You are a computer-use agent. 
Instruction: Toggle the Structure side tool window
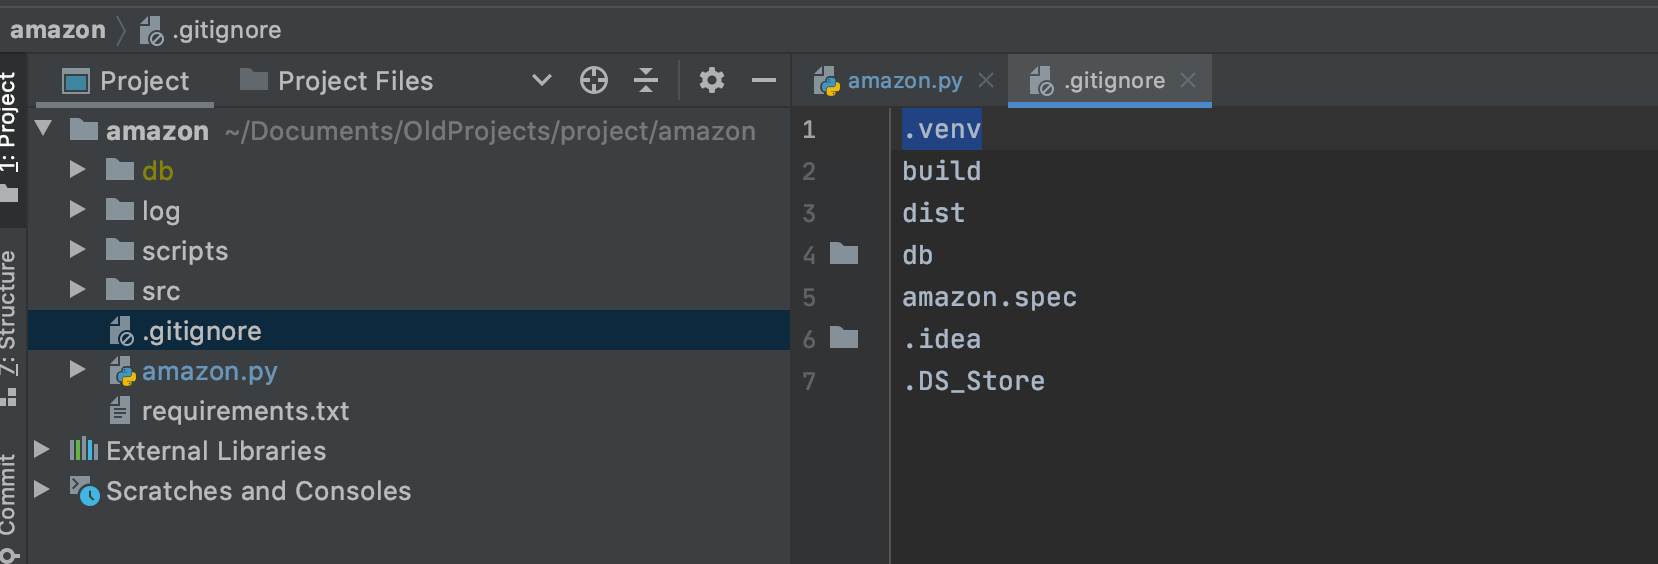(x=9, y=328)
